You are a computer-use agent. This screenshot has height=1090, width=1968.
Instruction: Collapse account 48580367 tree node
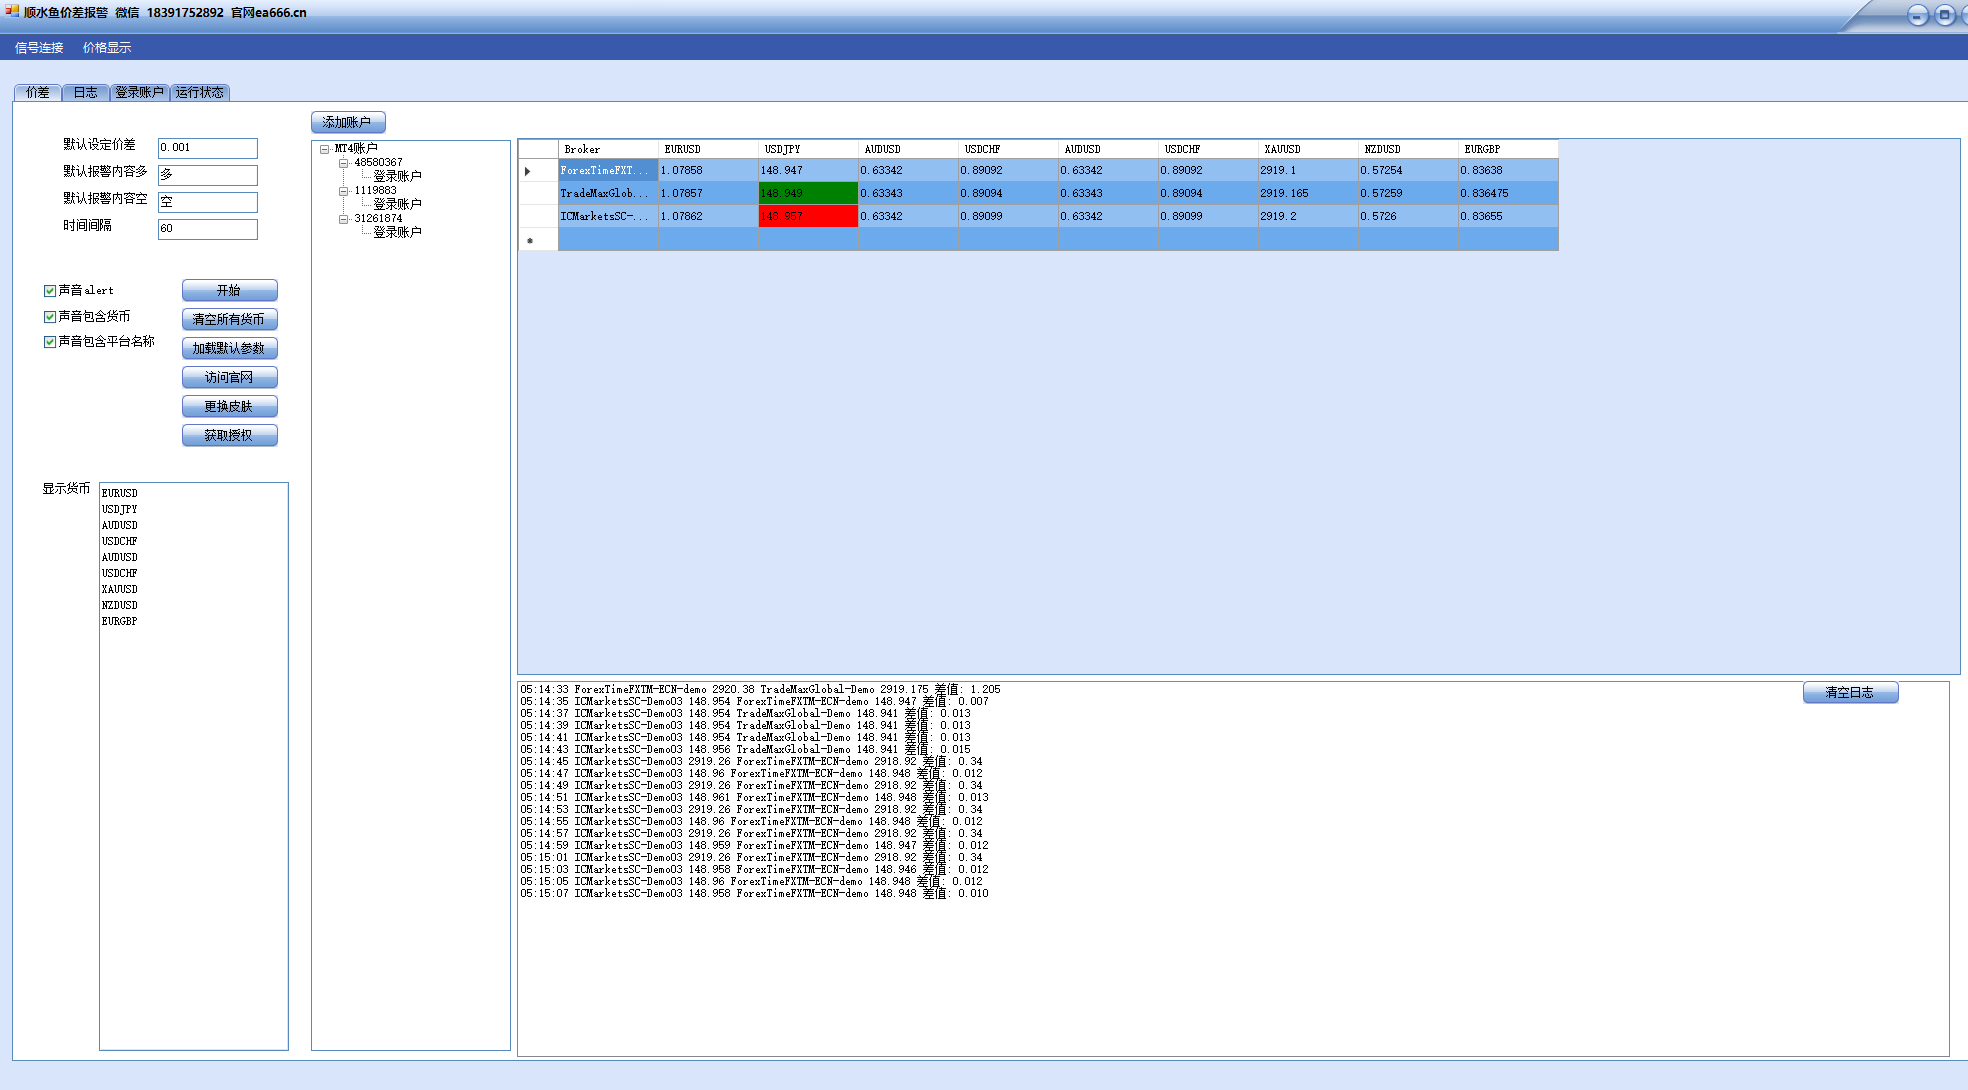point(343,162)
